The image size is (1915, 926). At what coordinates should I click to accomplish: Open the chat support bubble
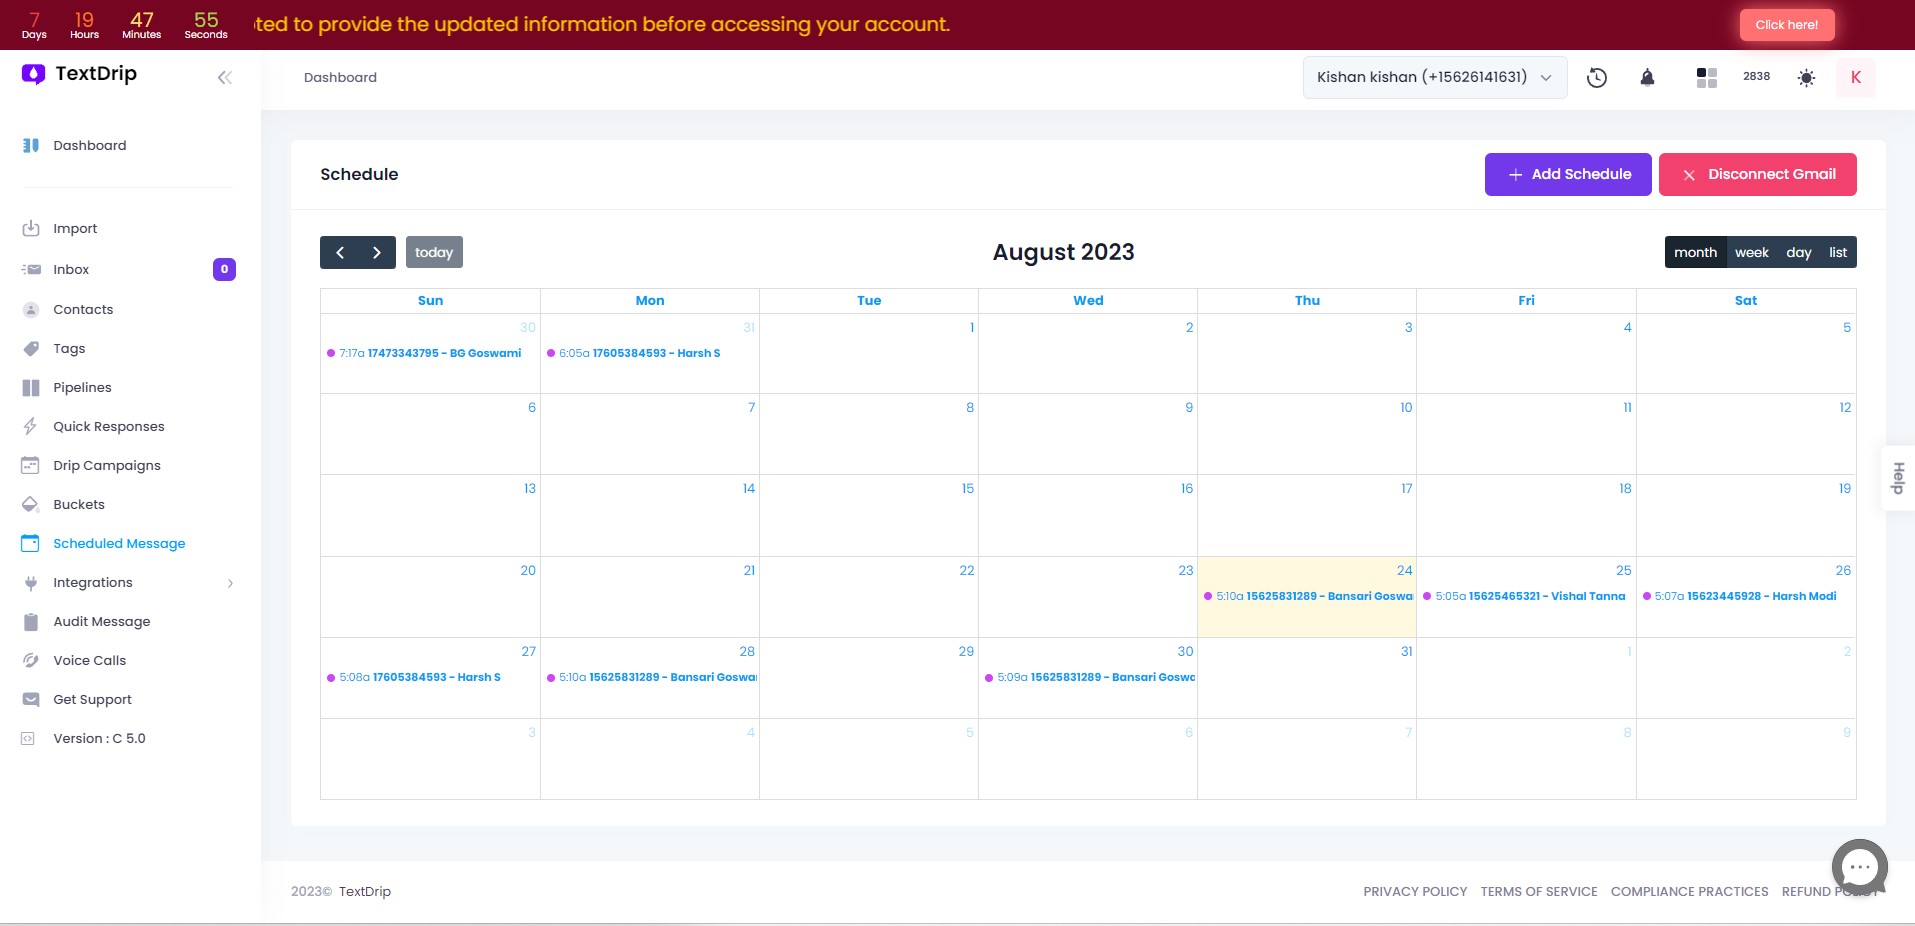pos(1859,867)
